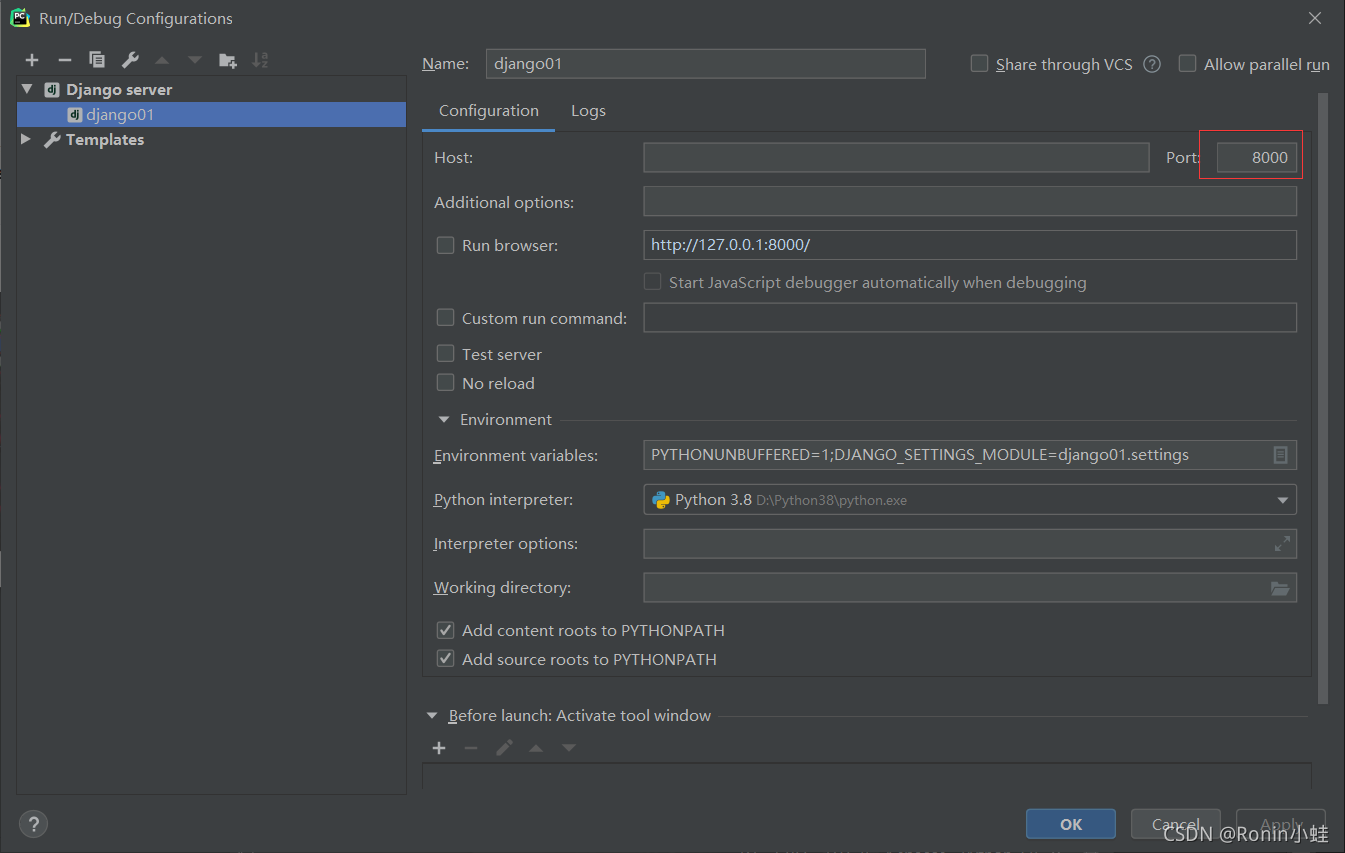Click Cancel button

pos(1176,824)
